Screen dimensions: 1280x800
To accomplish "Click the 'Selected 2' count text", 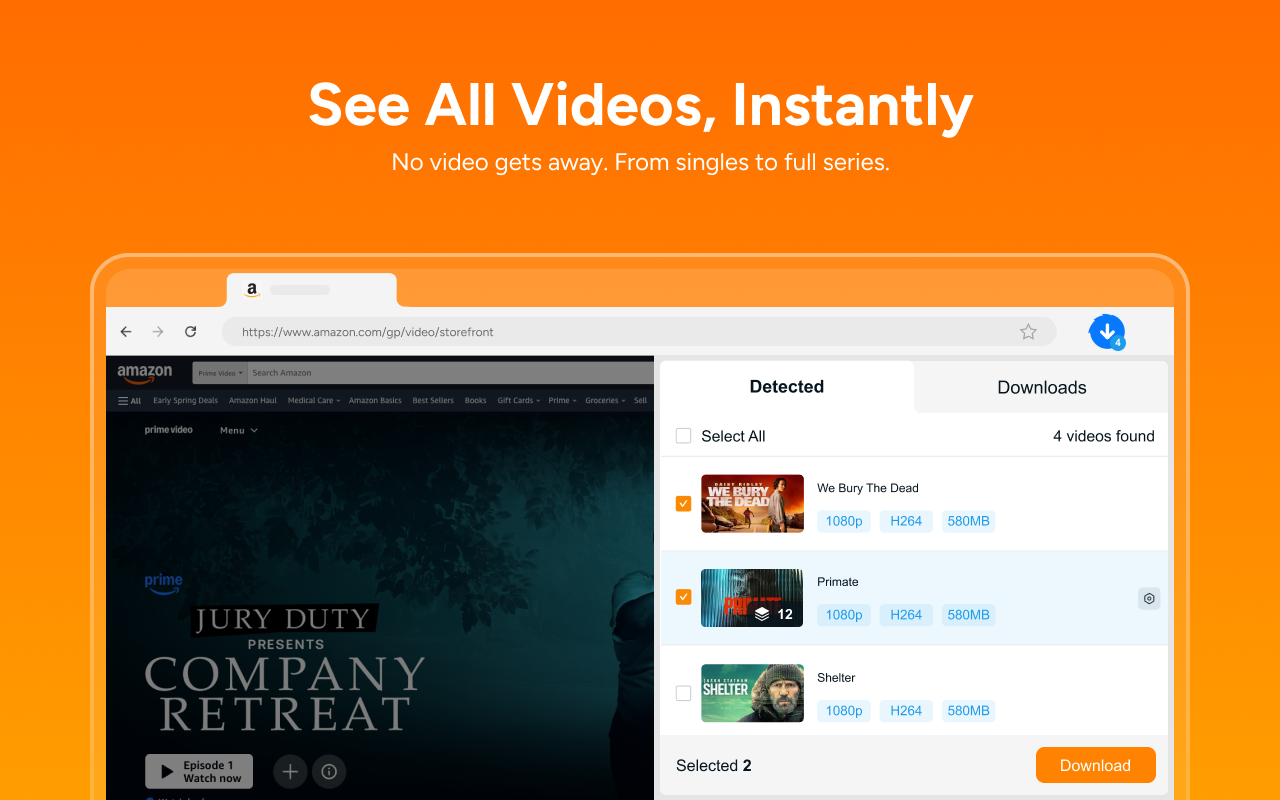I will 714,766.
